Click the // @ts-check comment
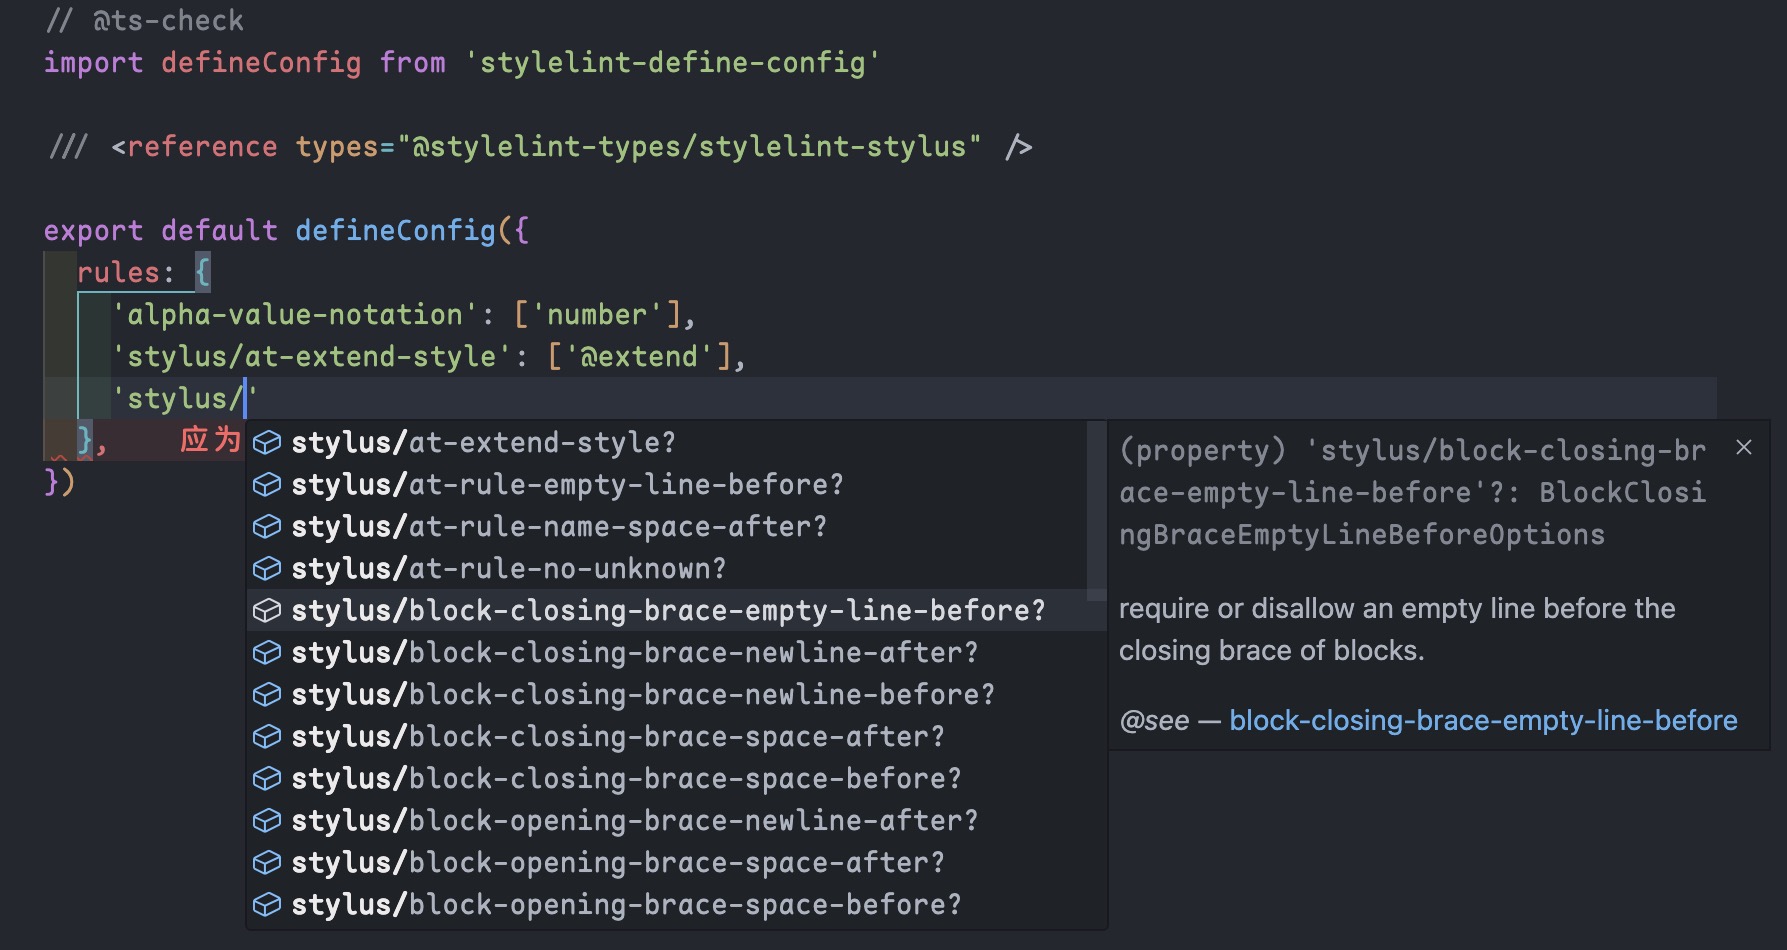 click(x=145, y=20)
